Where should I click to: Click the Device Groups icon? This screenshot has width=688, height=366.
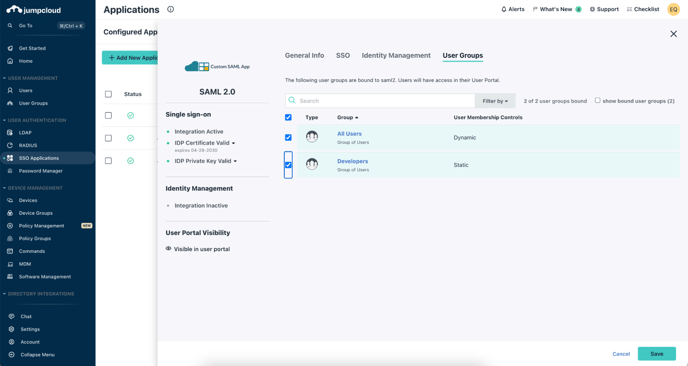click(10, 213)
